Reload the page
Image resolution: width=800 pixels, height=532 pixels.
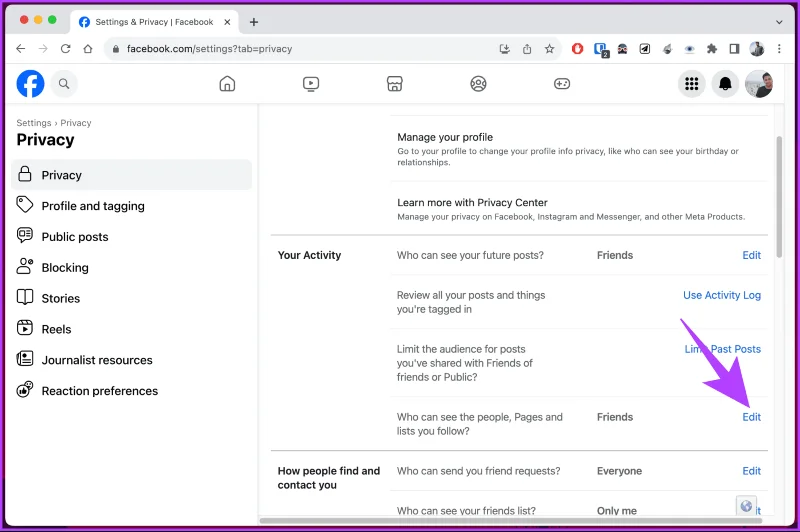[x=65, y=49]
